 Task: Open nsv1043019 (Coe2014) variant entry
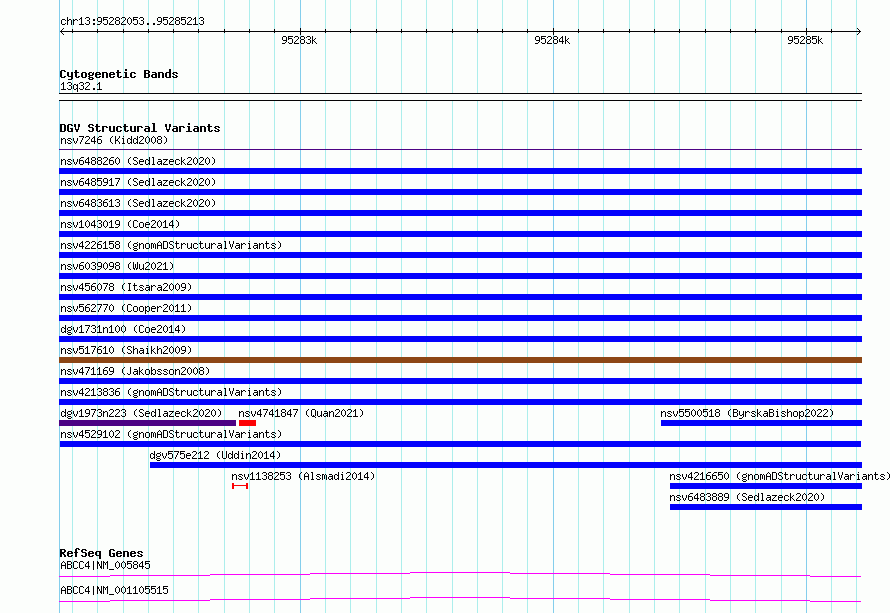click(x=120, y=224)
